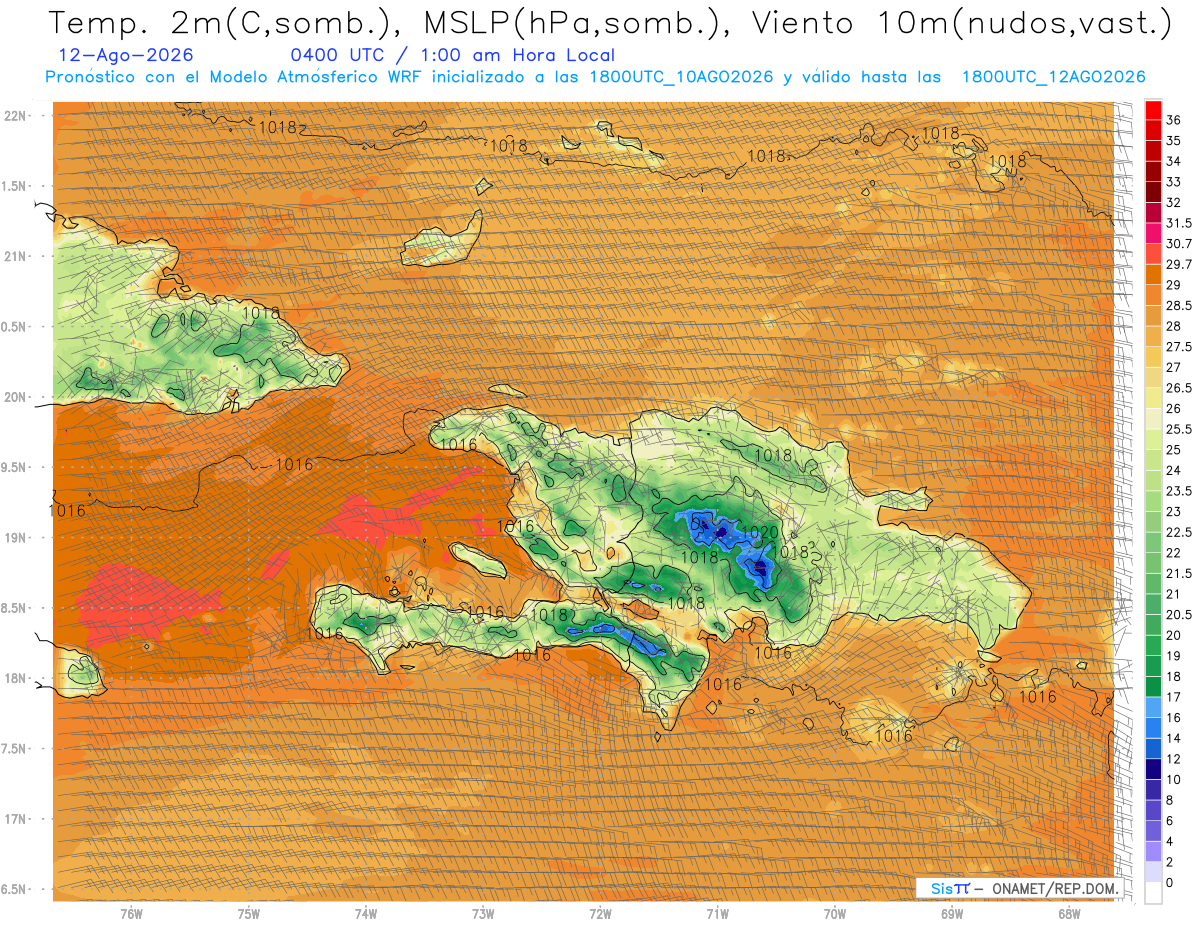
Task: Click the map title starting with "Temp. 2m(C,somb.)"
Action: coord(610,22)
